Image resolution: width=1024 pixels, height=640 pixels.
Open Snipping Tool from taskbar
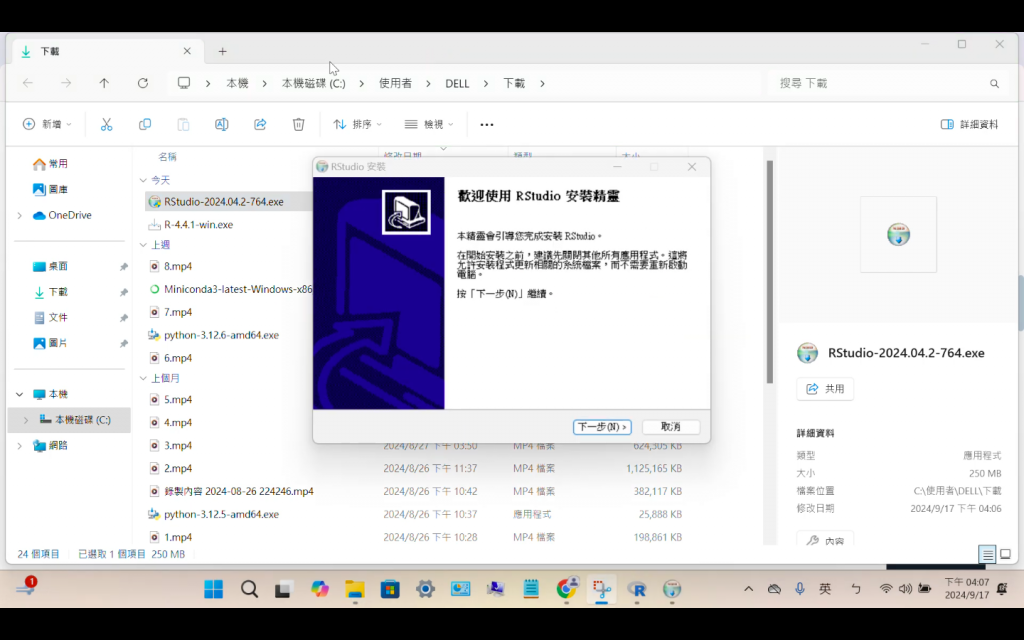pyautogui.click(x=601, y=589)
